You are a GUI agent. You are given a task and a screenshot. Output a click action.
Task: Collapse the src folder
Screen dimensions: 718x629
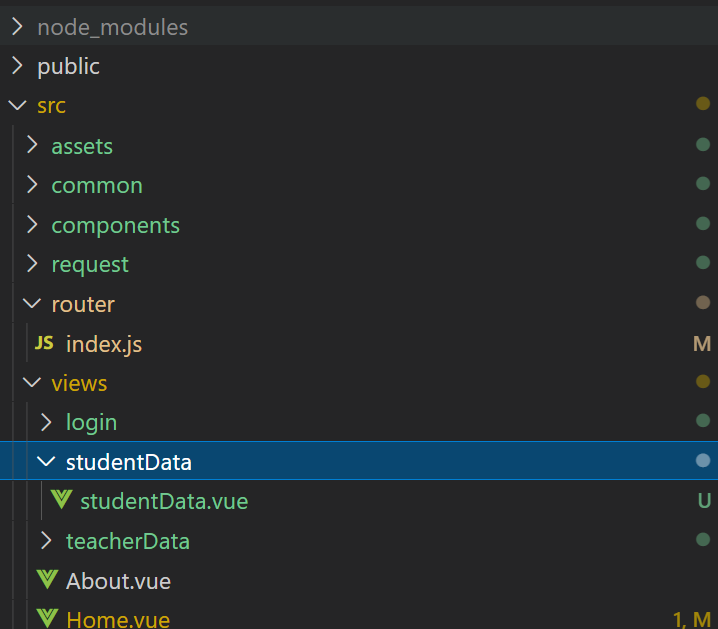click(x=17, y=105)
